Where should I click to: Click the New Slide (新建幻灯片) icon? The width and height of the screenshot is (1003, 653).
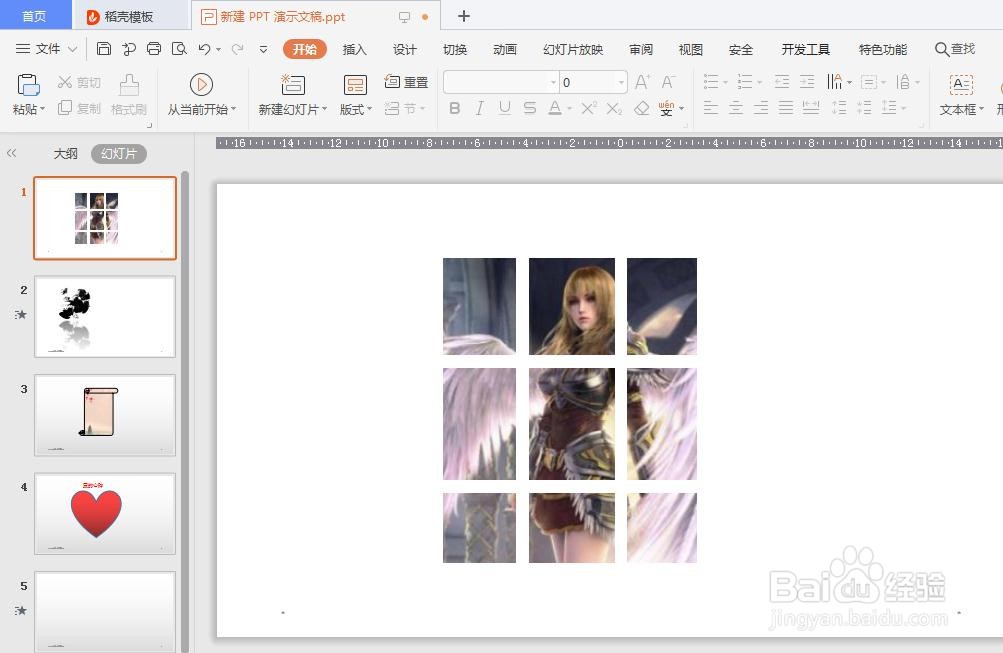[293, 85]
